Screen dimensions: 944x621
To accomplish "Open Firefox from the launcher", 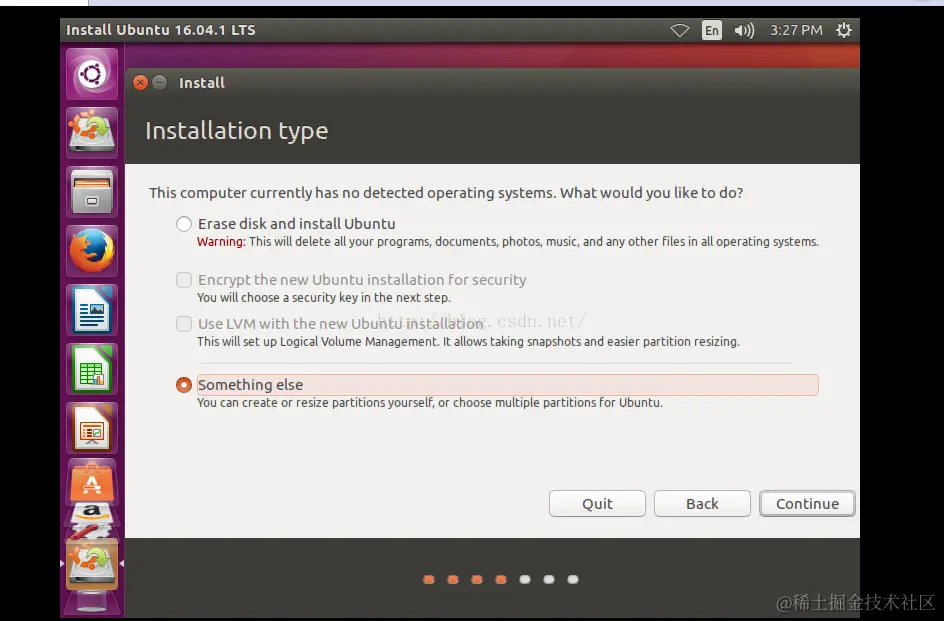I will click(91, 251).
